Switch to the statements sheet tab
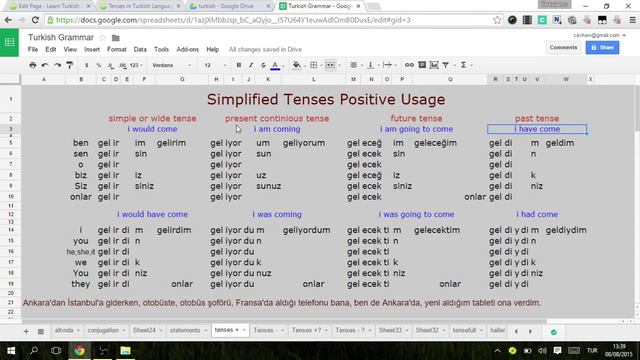The image size is (640, 360). [185, 330]
